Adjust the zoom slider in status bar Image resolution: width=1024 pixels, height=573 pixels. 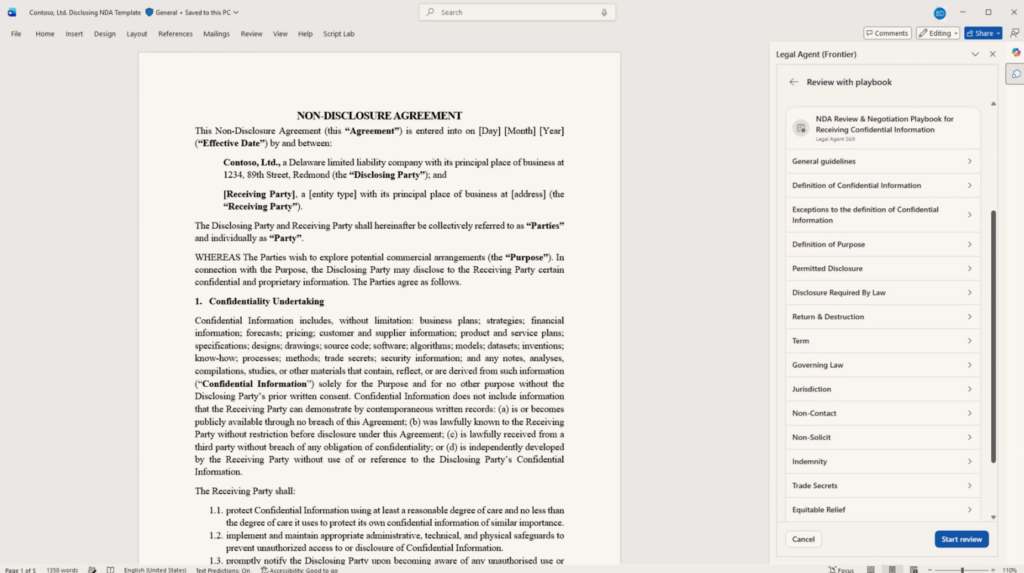pos(962,570)
